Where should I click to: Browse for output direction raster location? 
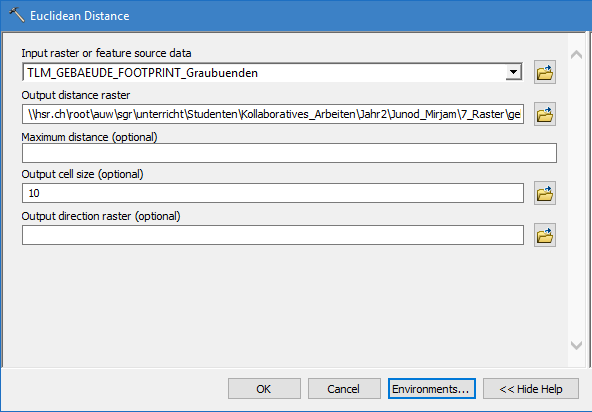point(544,235)
